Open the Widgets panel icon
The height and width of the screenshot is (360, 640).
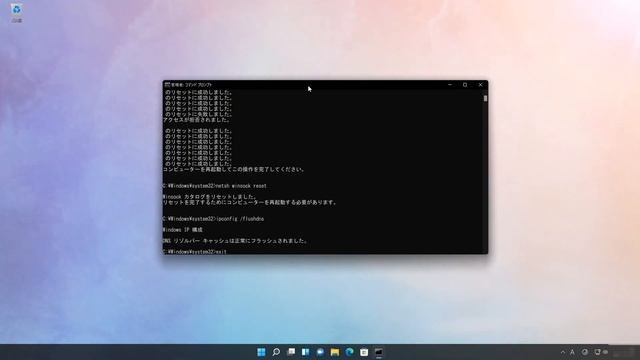305,352
